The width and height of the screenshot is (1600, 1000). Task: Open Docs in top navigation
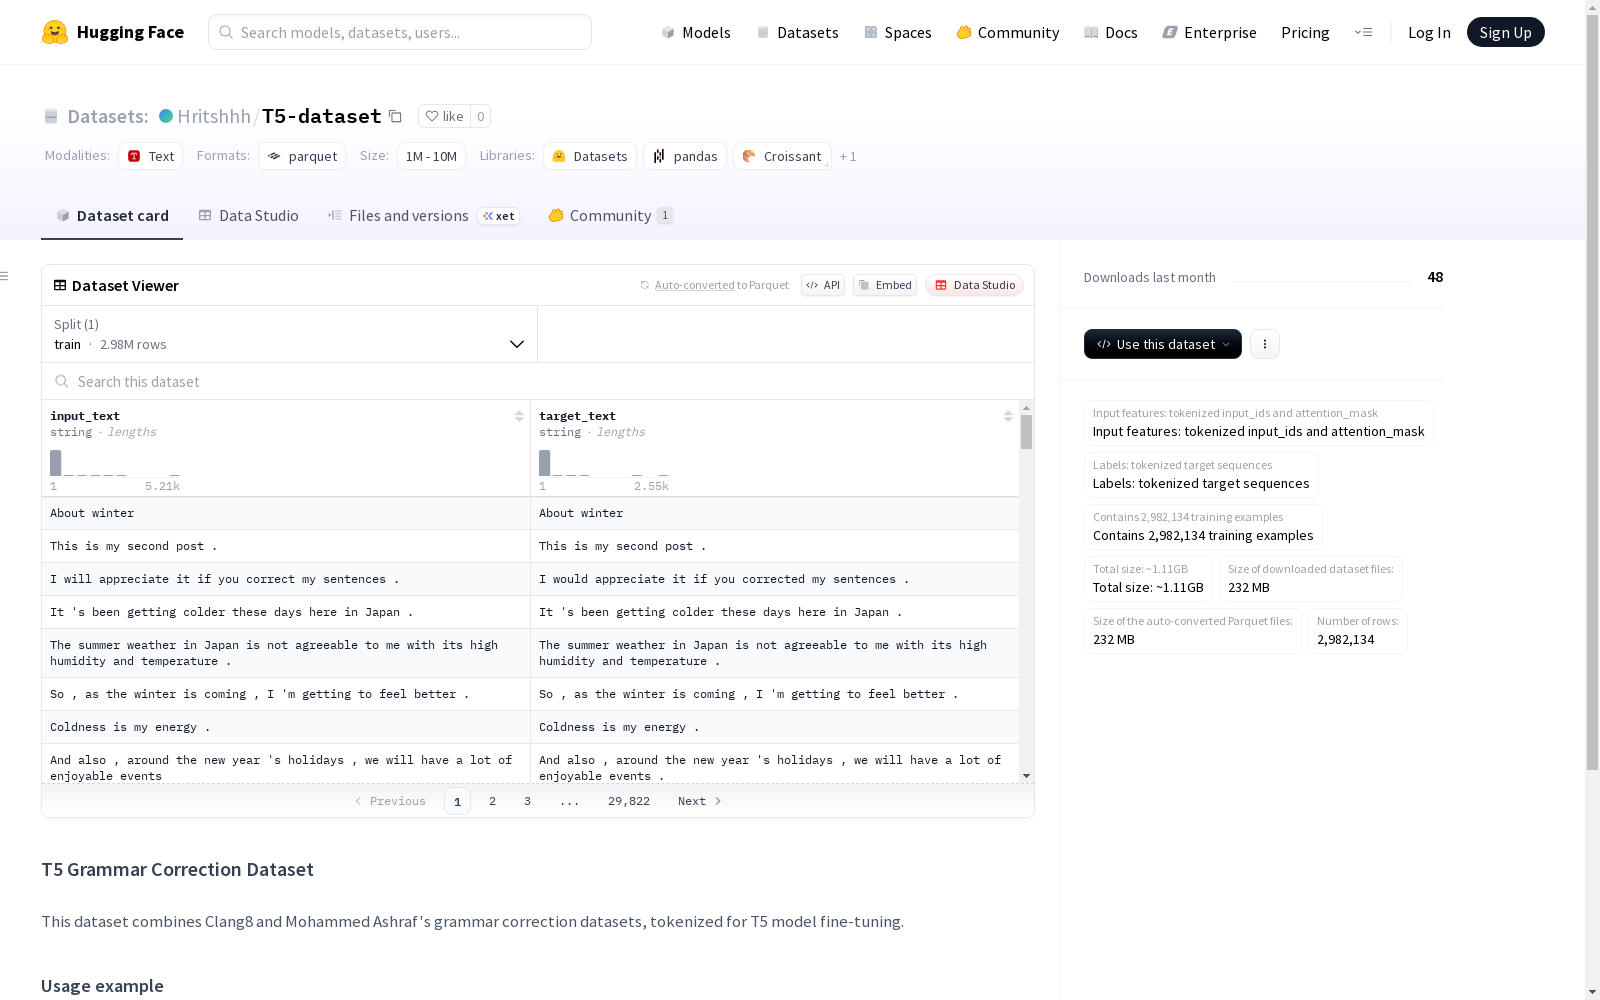click(x=1111, y=32)
